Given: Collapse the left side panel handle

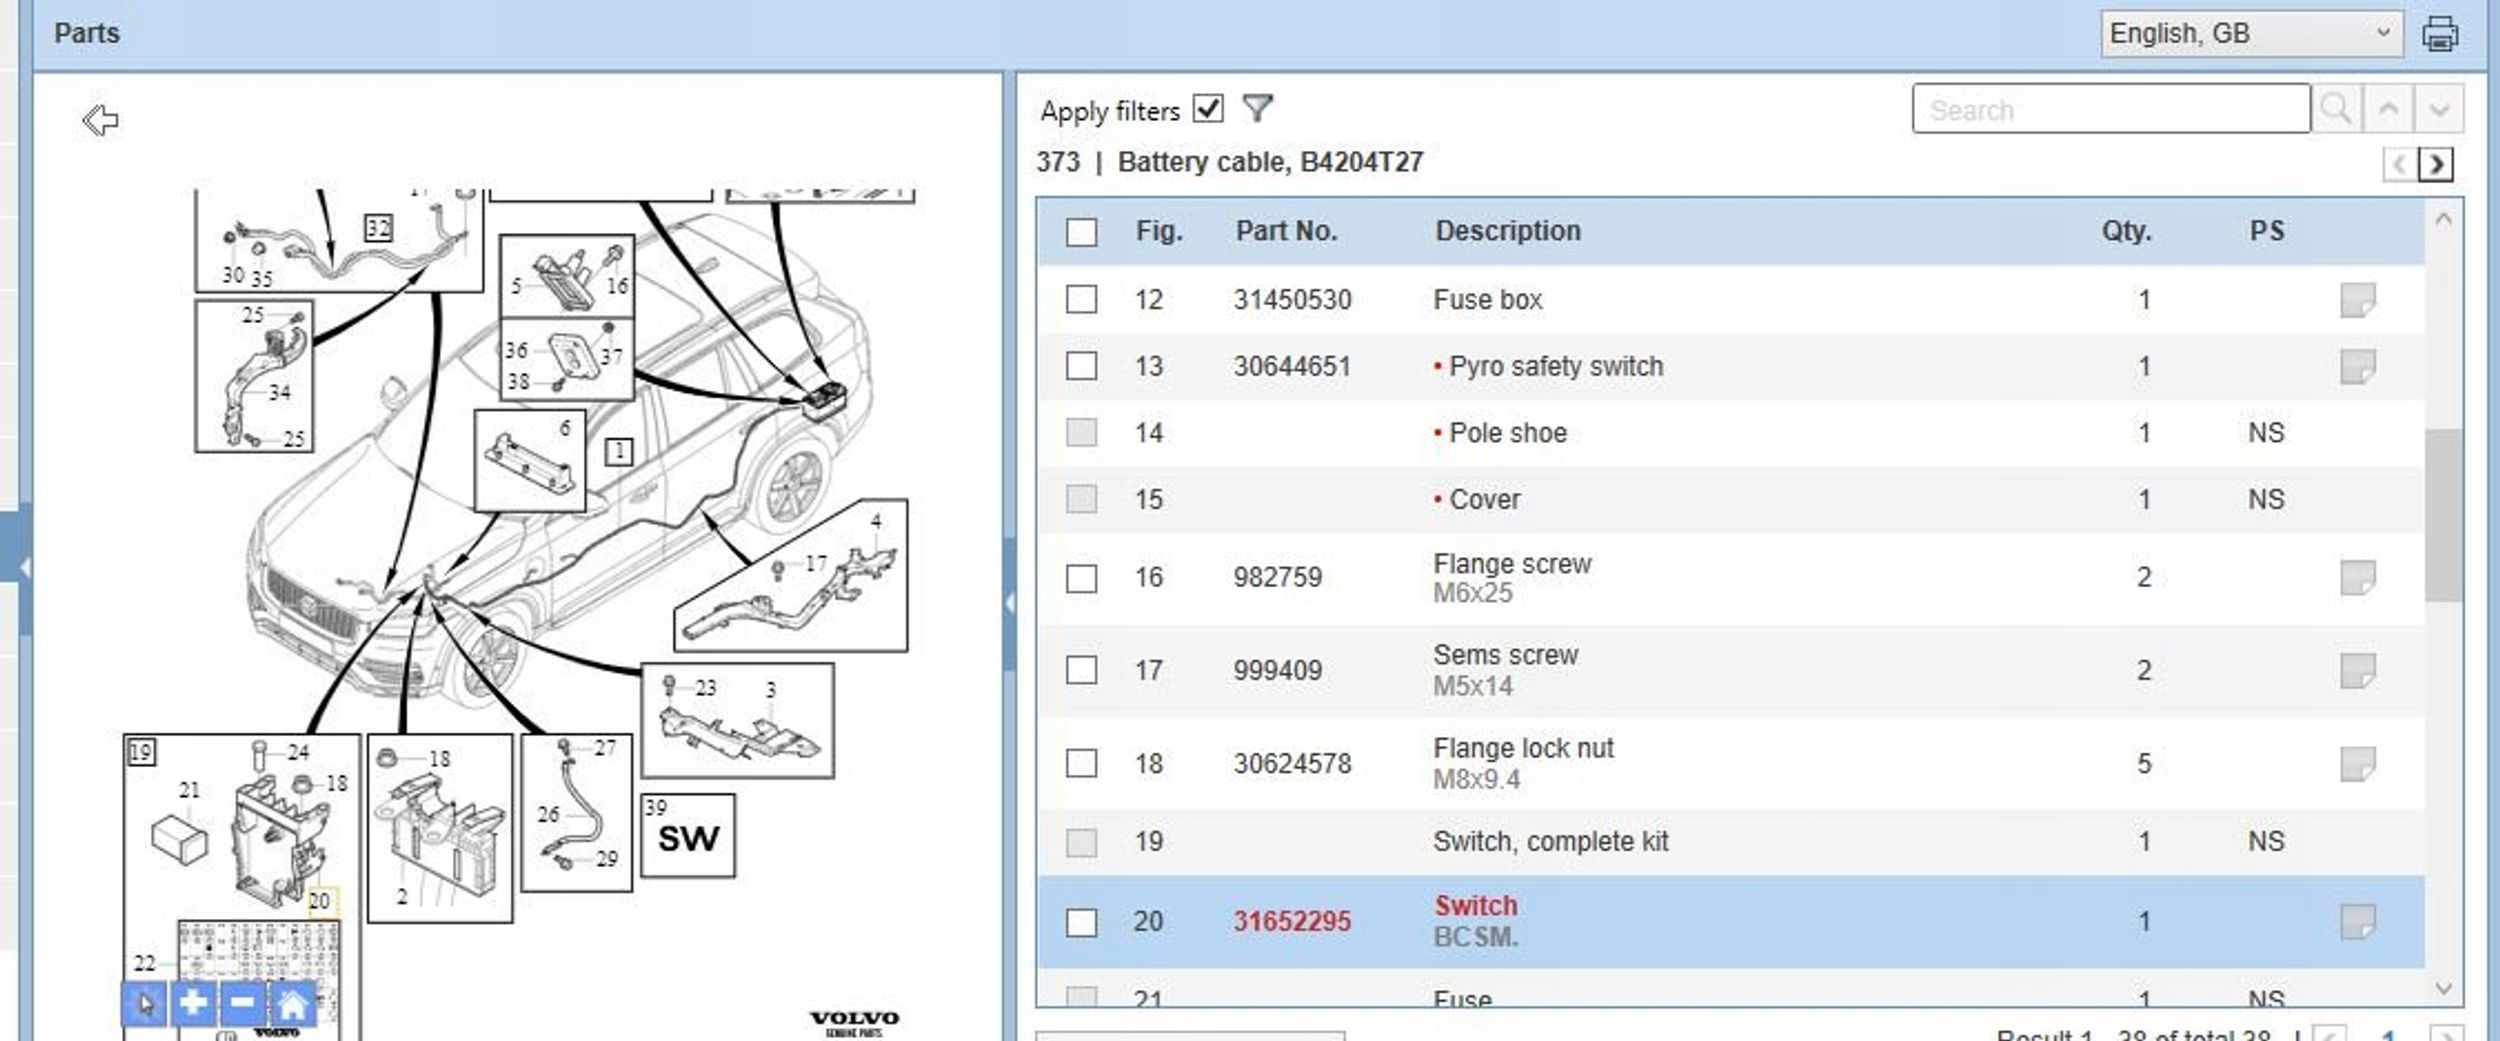Looking at the screenshot, I should [x=24, y=570].
